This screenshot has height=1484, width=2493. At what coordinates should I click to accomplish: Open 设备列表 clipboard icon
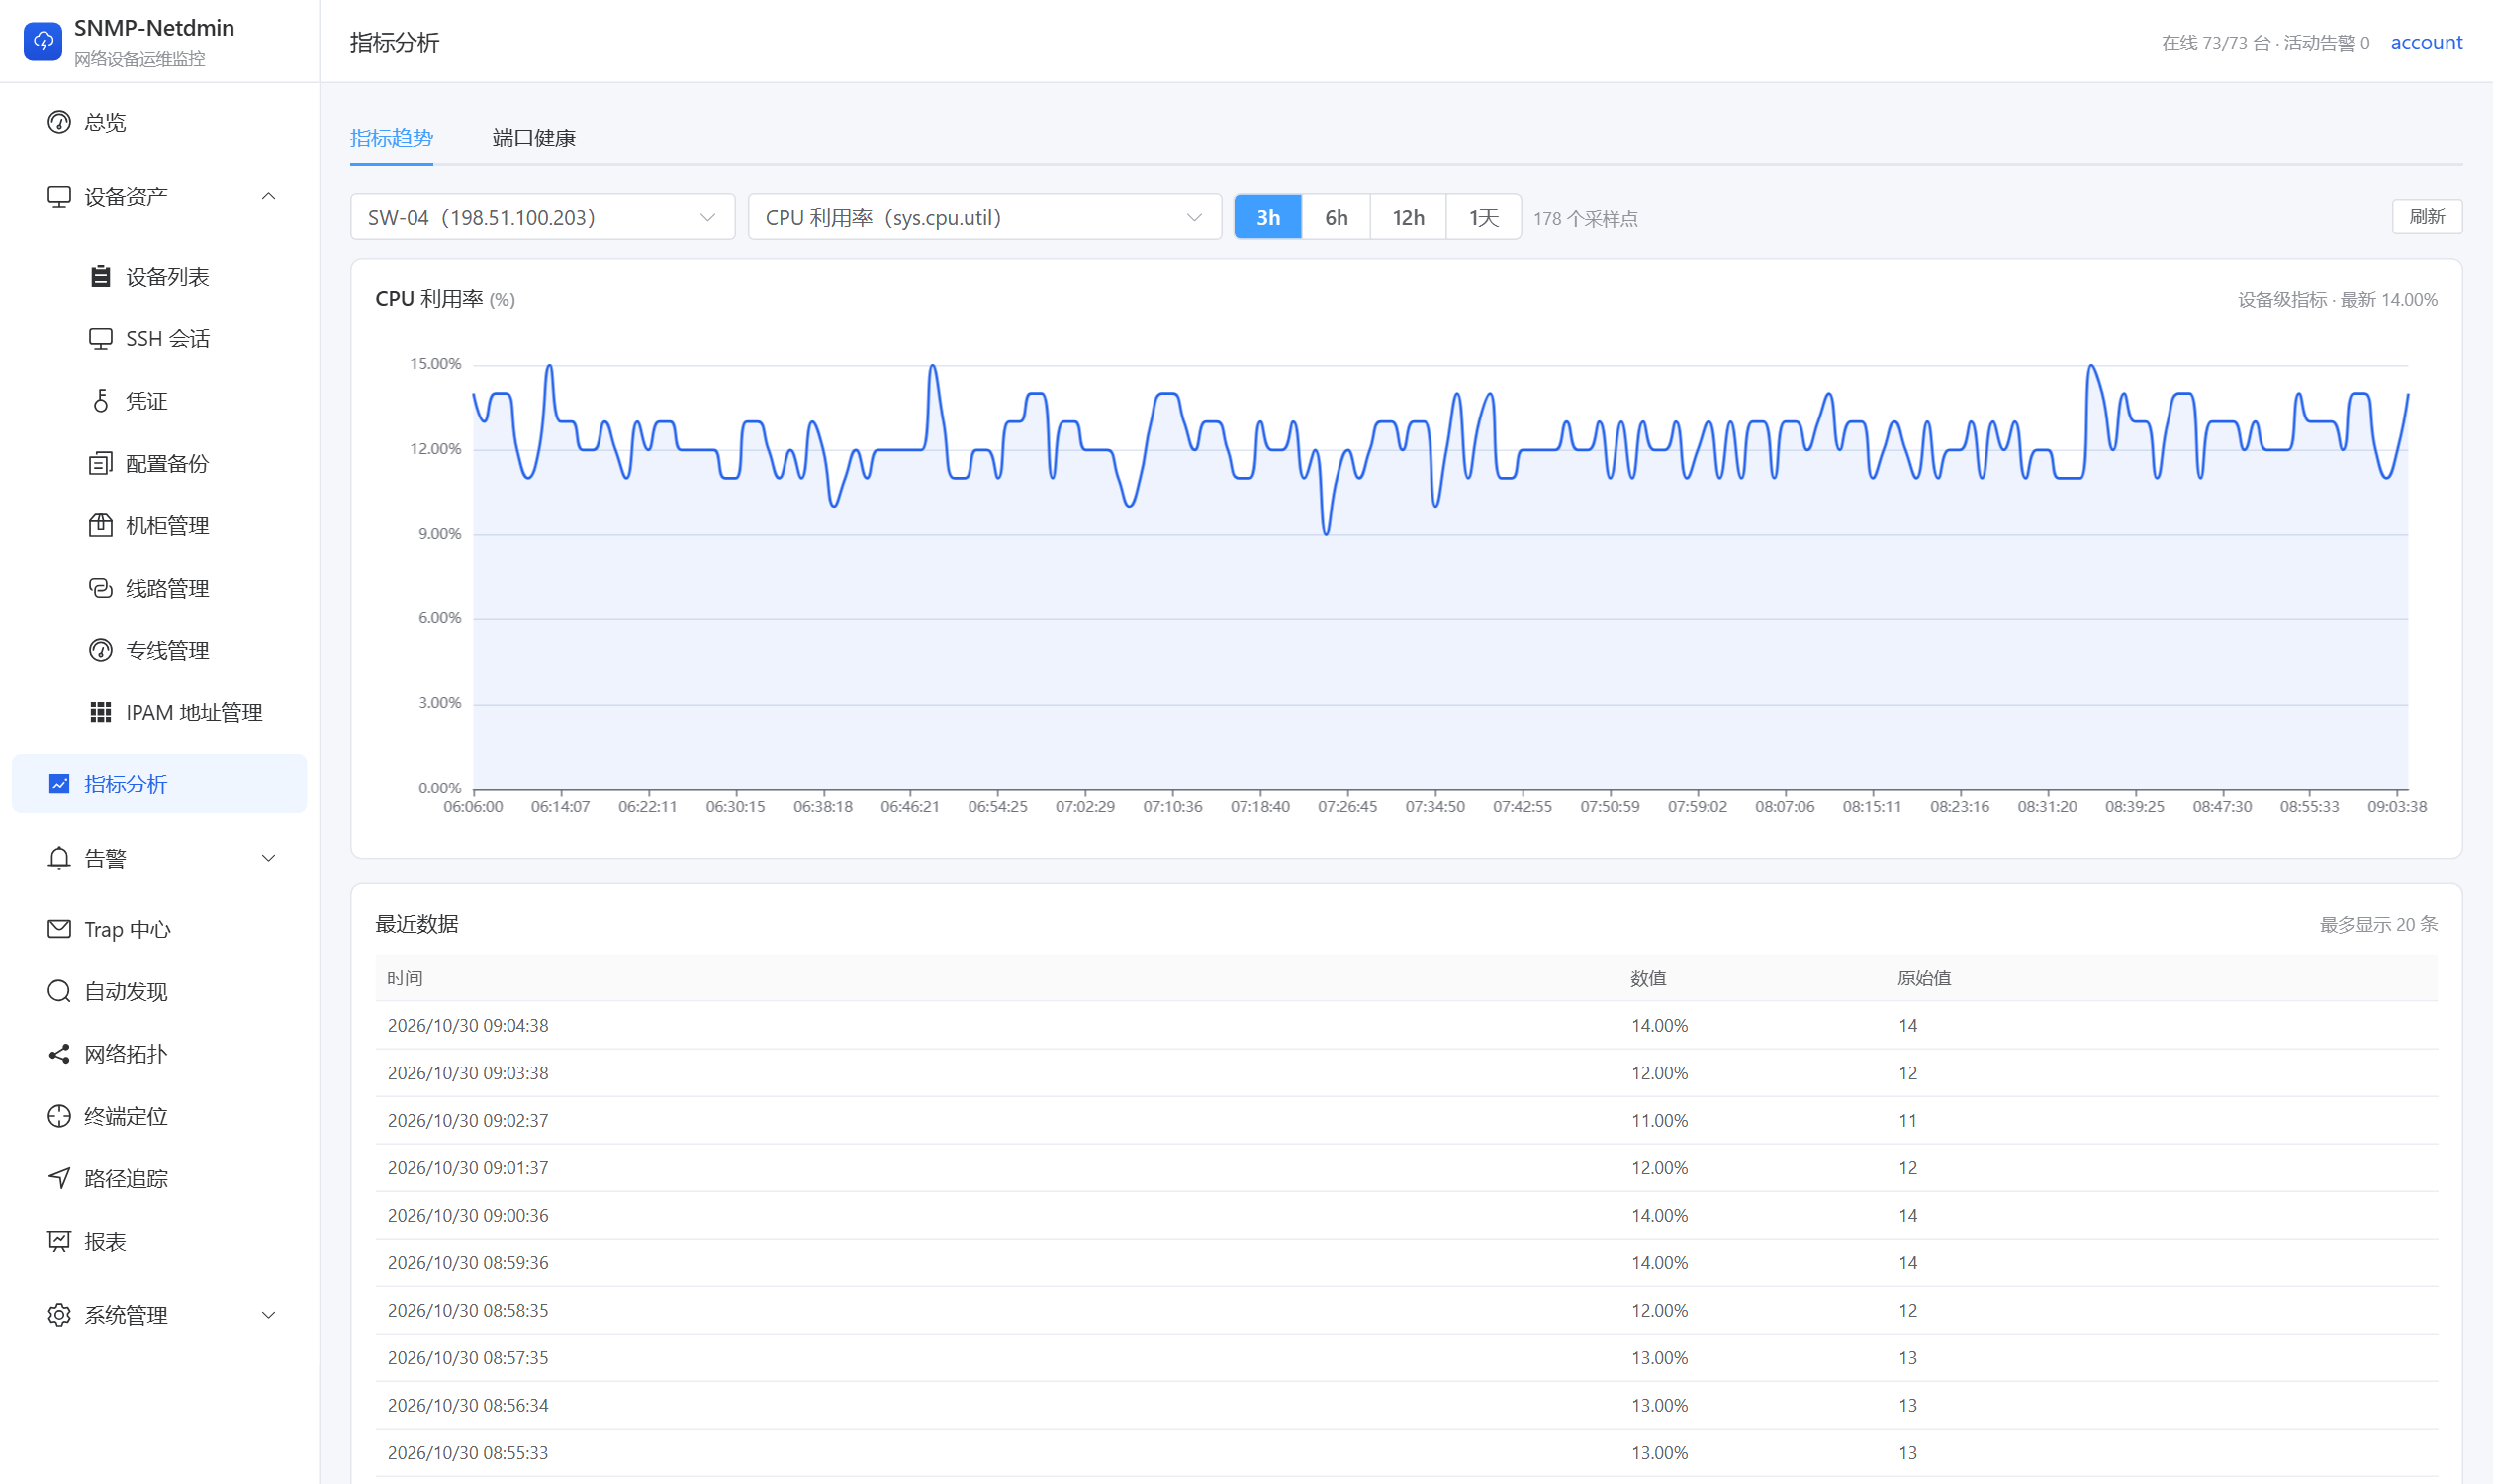tap(101, 277)
